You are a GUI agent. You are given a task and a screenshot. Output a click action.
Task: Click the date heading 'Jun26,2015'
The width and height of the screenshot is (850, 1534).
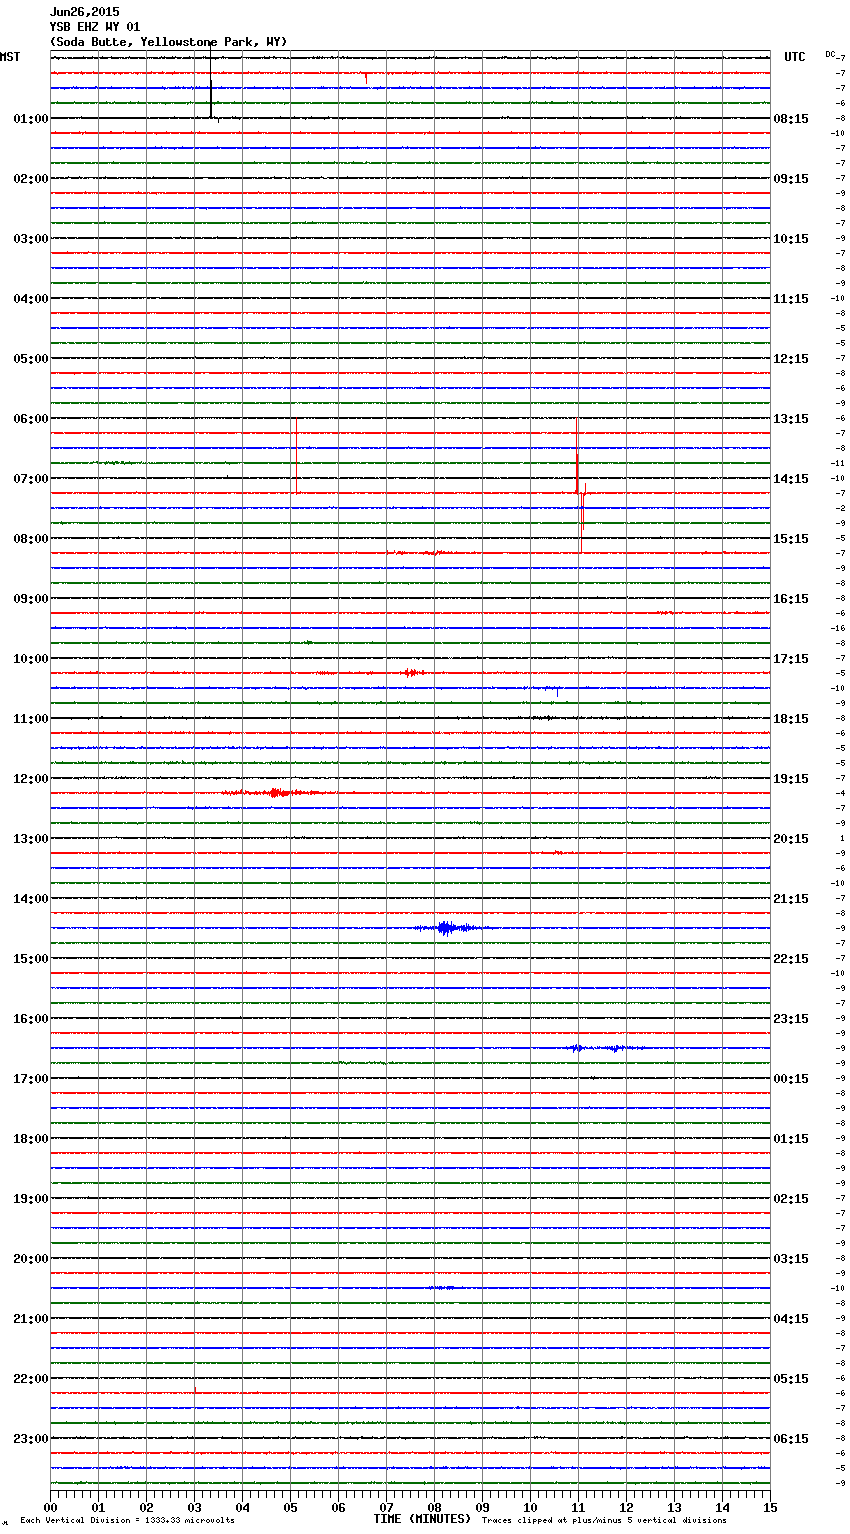[x=84, y=12]
